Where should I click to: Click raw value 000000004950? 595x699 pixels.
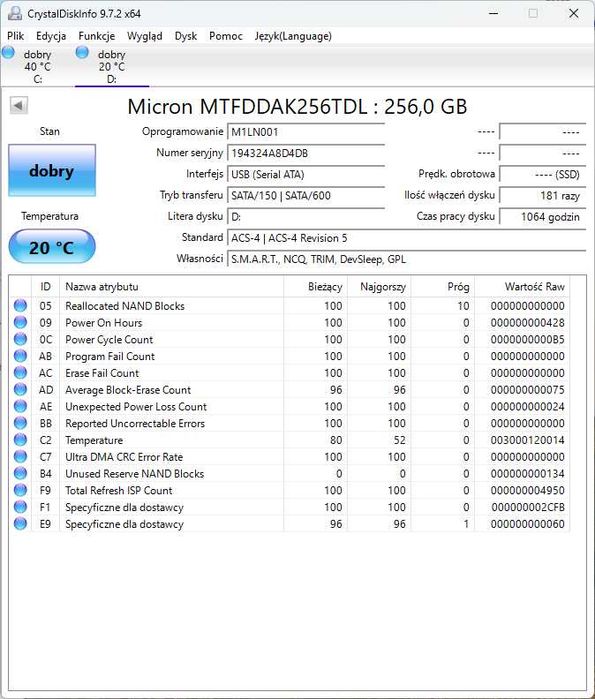[x=528, y=490]
